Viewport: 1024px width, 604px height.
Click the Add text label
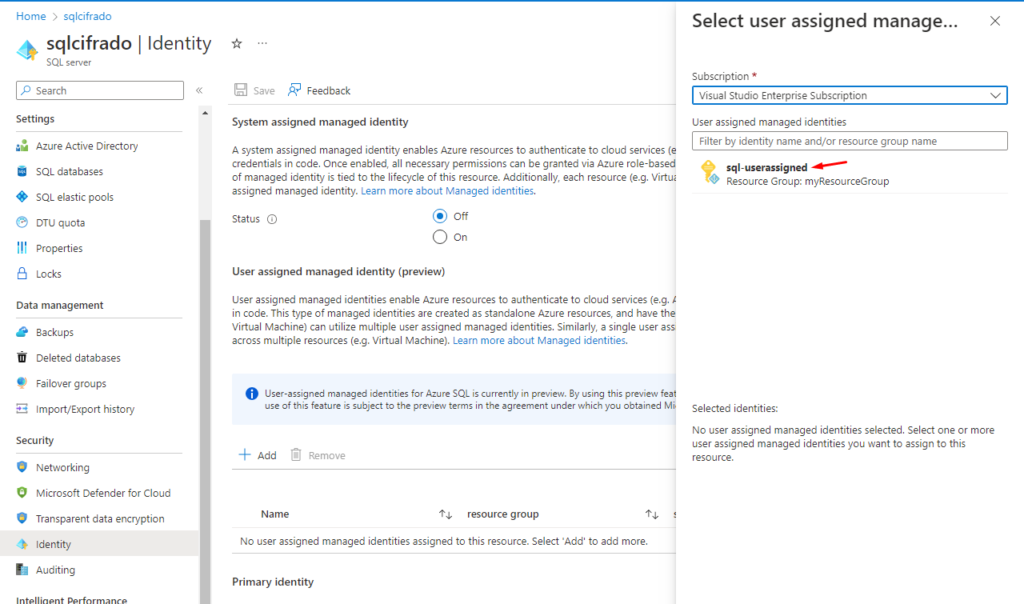click(x=266, y=455)
